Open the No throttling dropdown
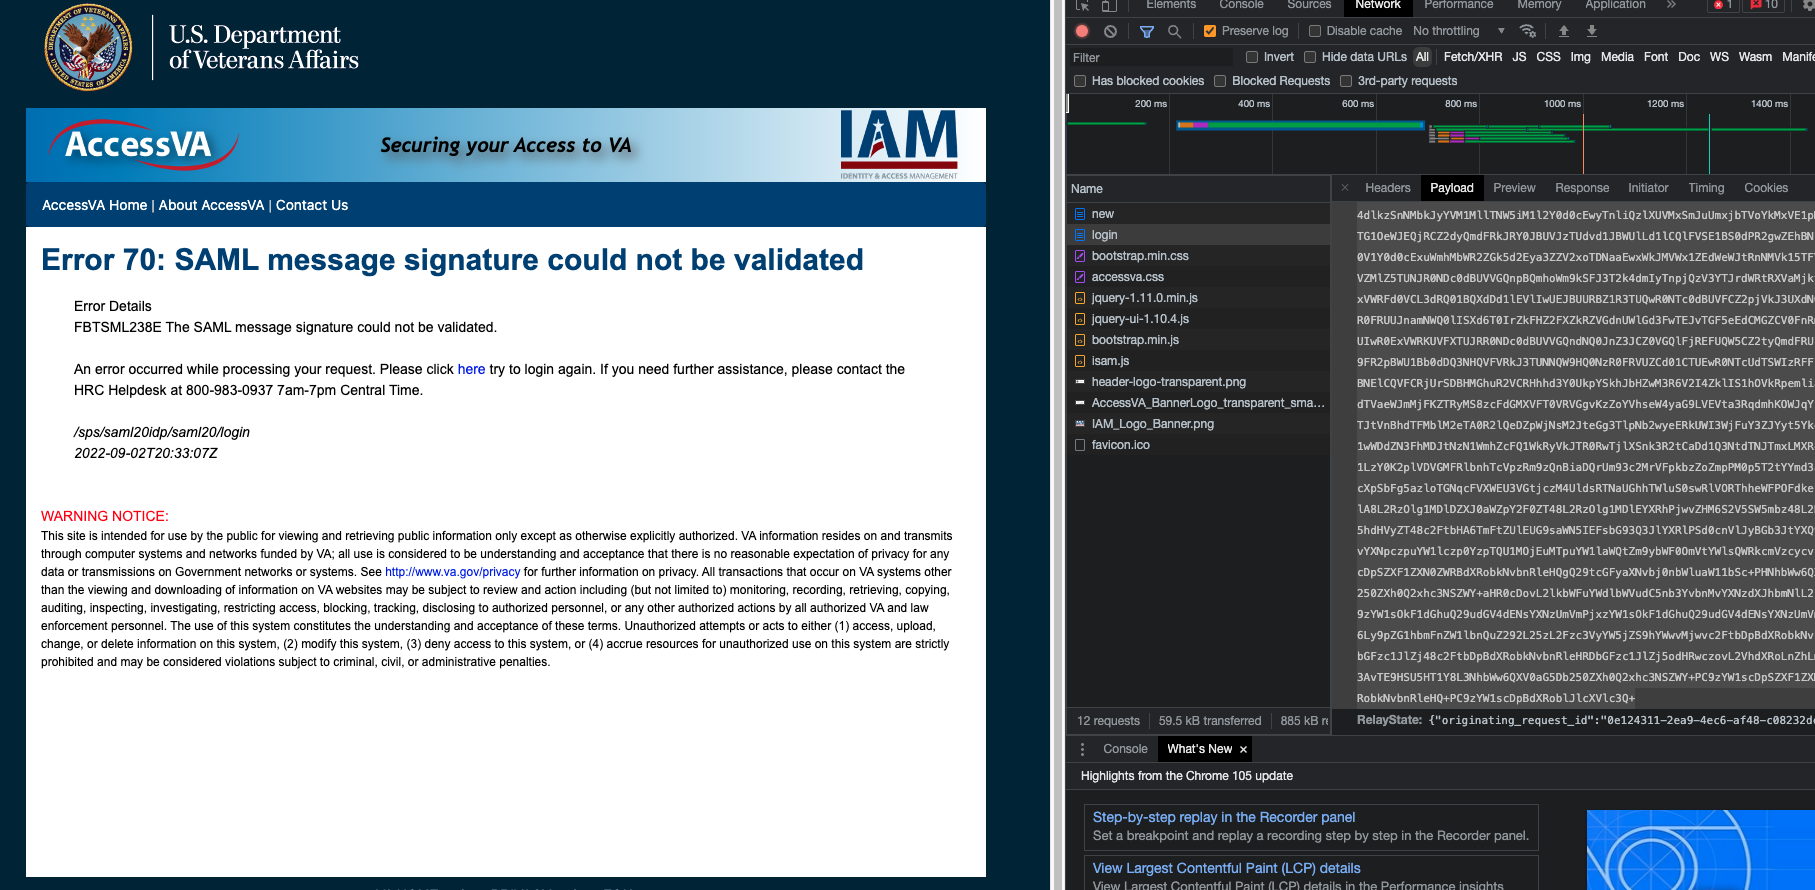 [x=1458, y=31]
